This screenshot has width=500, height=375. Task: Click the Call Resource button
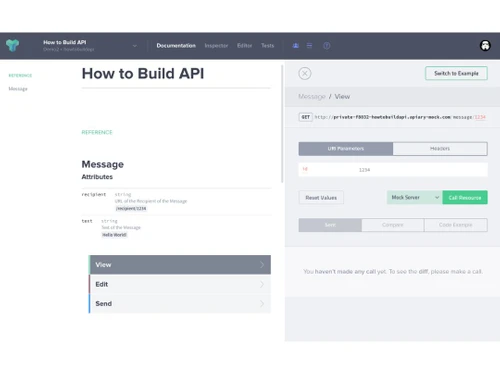[x=465, y=197]
